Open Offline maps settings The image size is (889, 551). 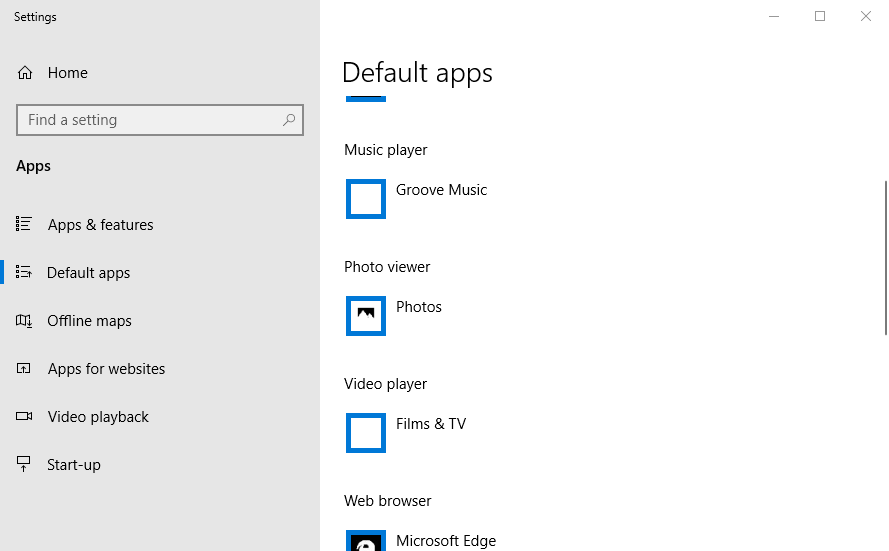click(89, 321)
